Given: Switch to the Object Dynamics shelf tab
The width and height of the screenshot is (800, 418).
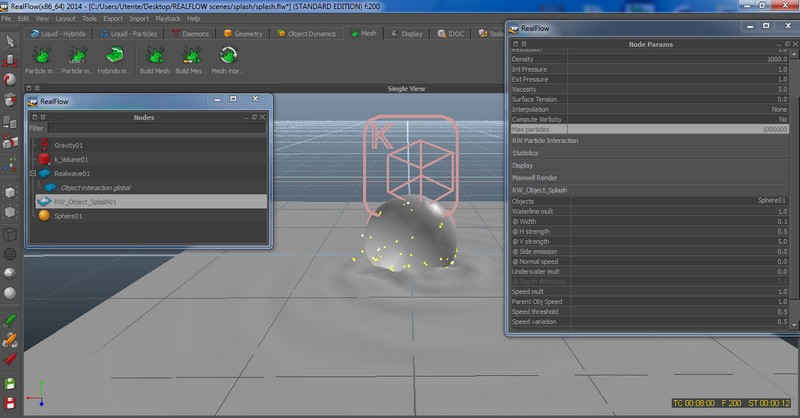Looking at the screenshot, I should coord(306,34).
